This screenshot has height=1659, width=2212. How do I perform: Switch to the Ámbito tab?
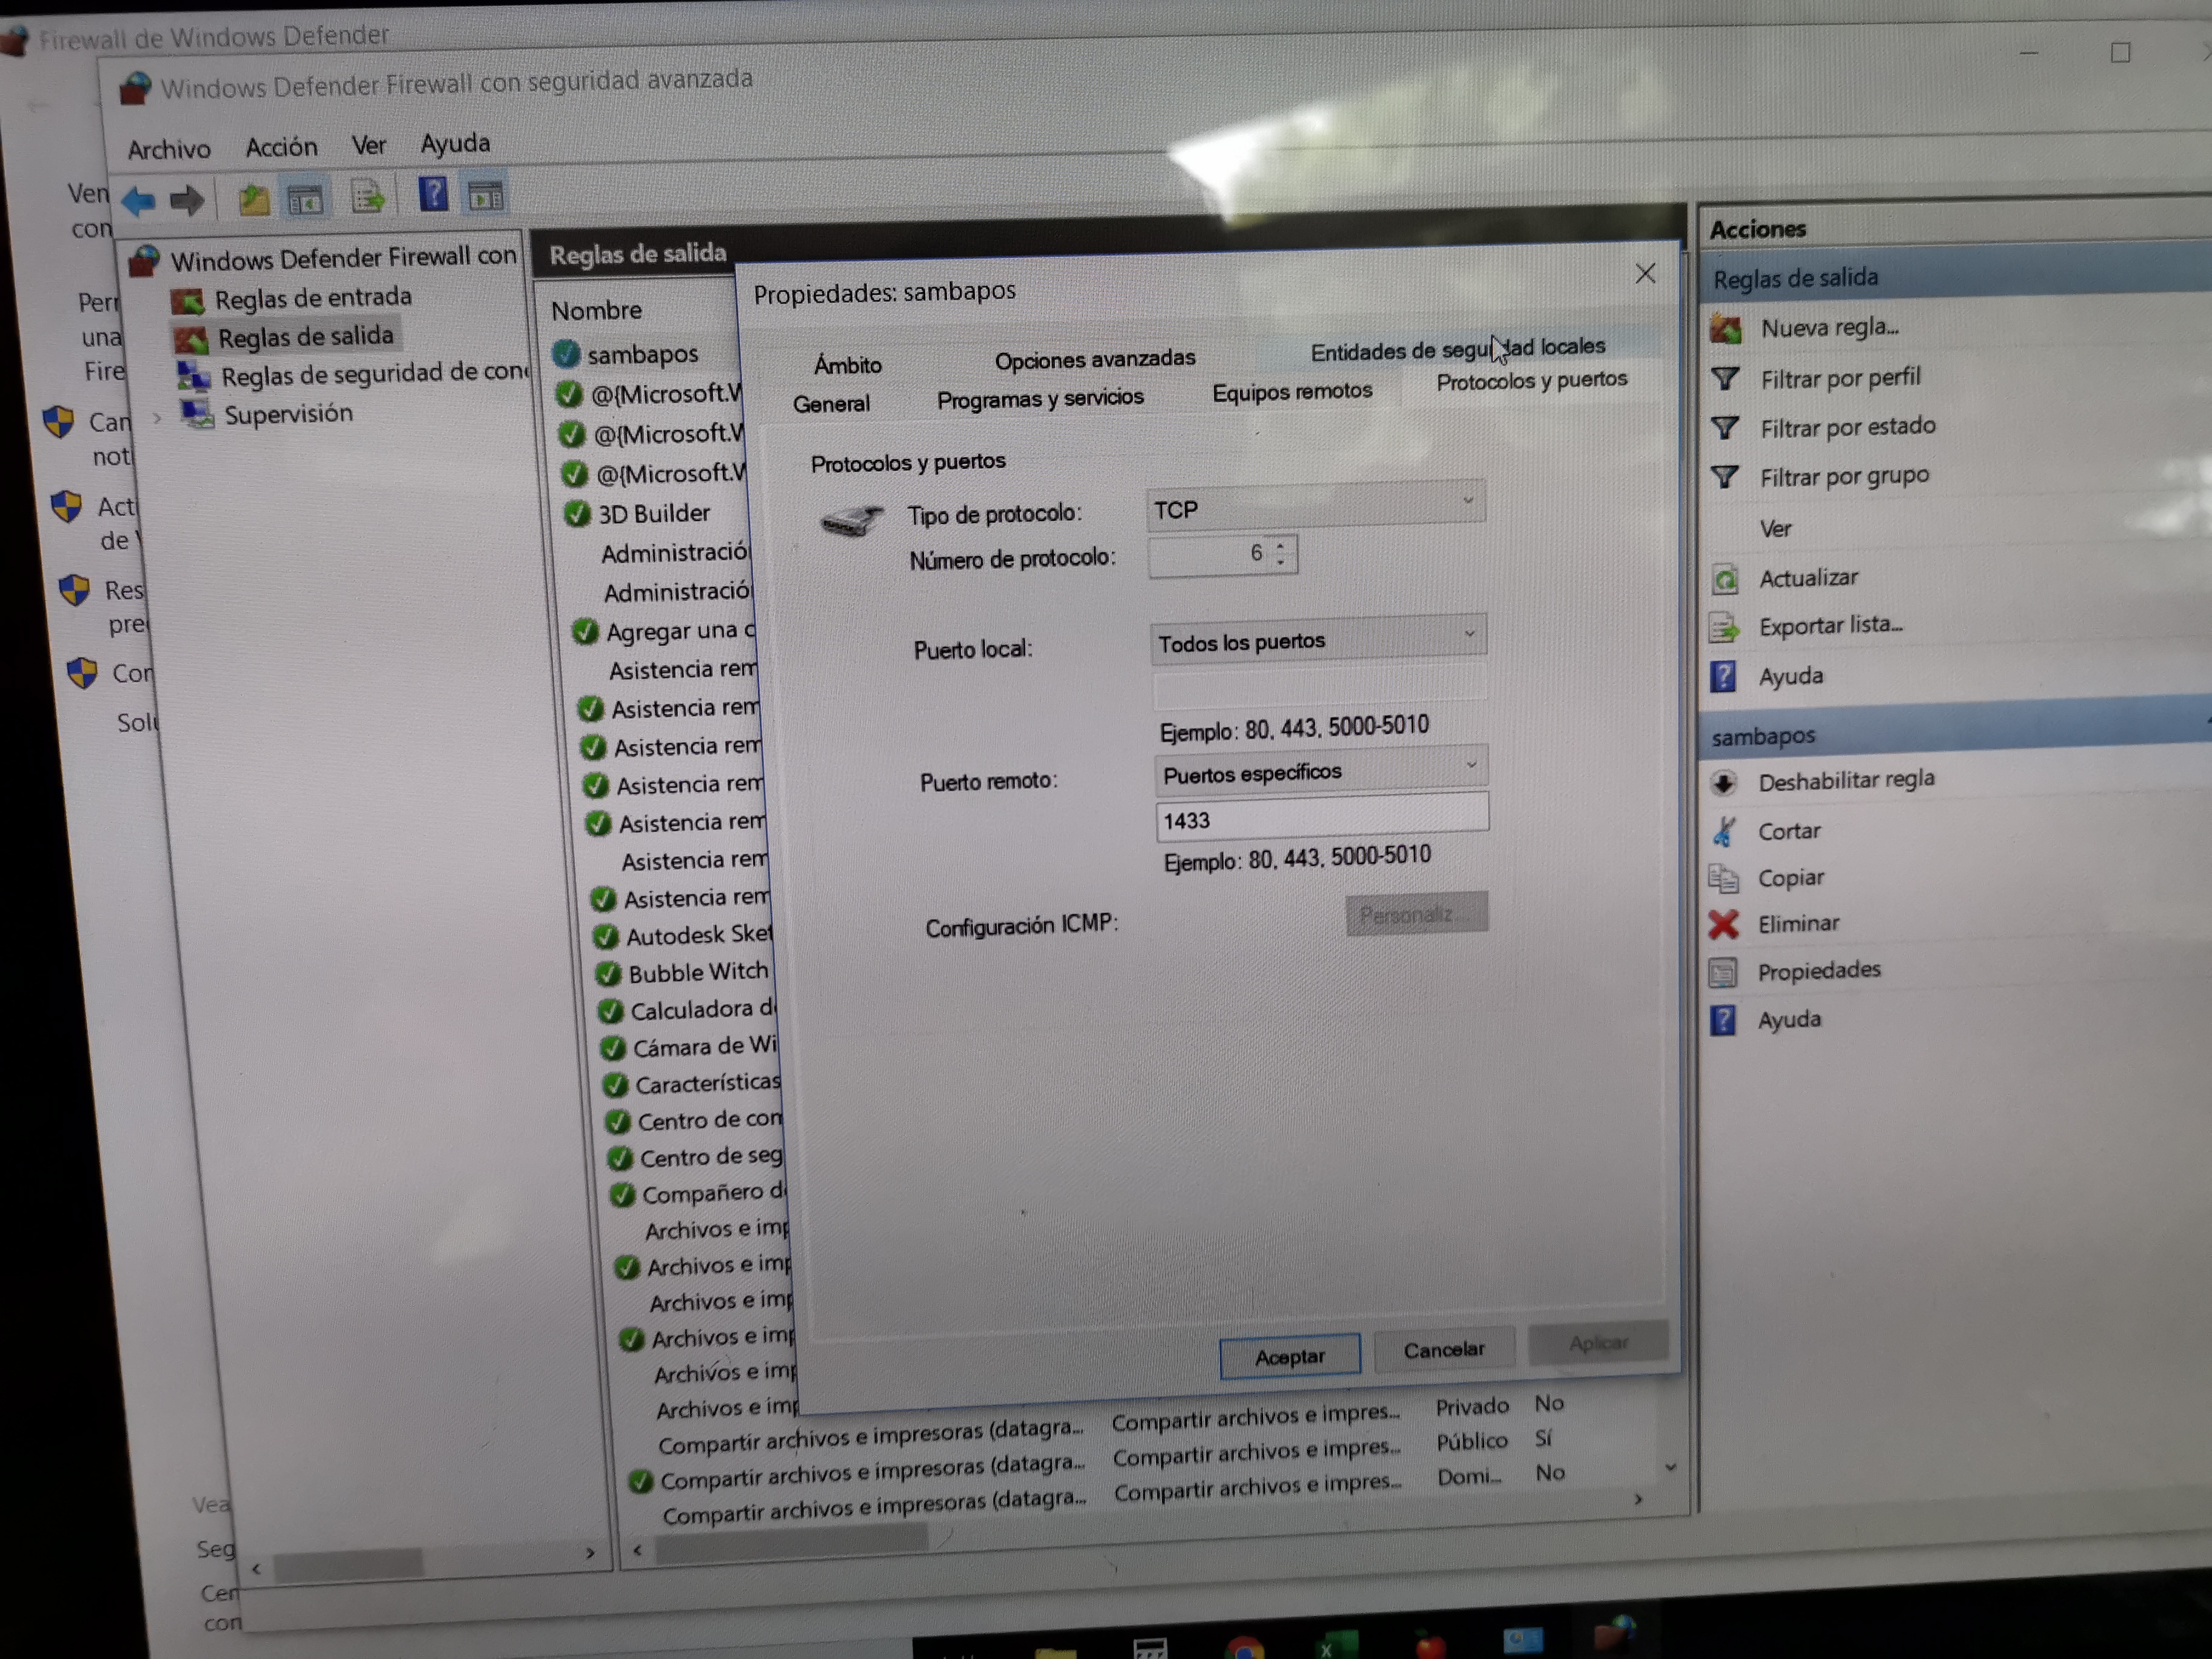(848, 365)
